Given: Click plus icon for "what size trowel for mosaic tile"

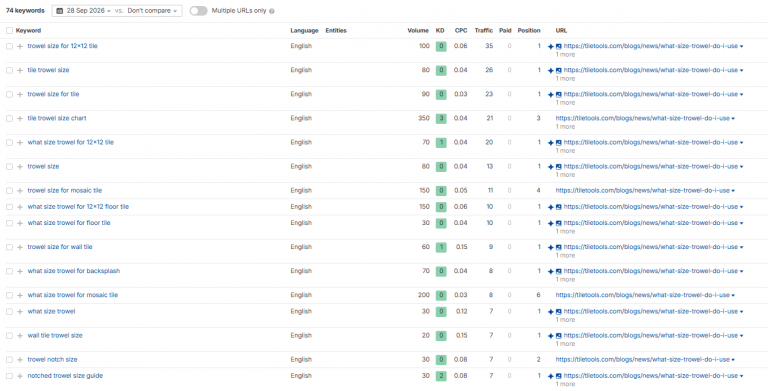Looking at the screenshot, I should coord(20,295).
